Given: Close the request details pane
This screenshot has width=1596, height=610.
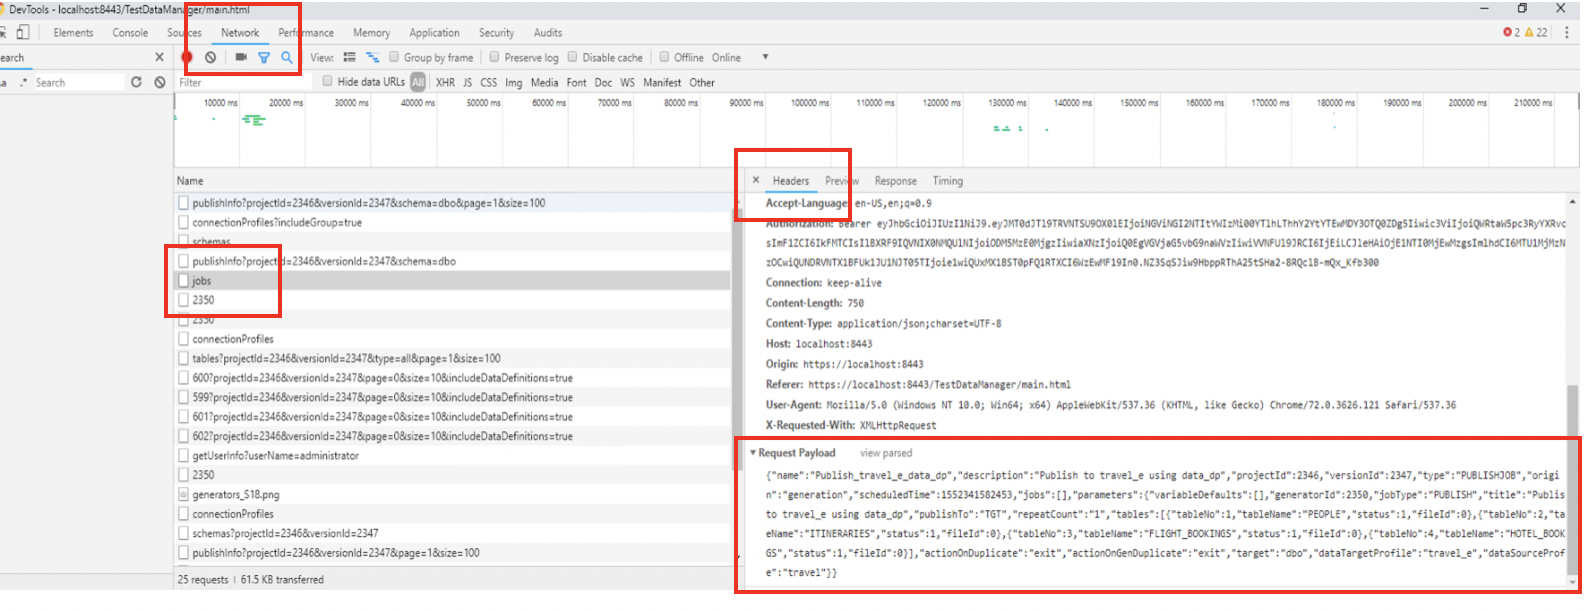Looking at the screenshot, I should (756, 180).
